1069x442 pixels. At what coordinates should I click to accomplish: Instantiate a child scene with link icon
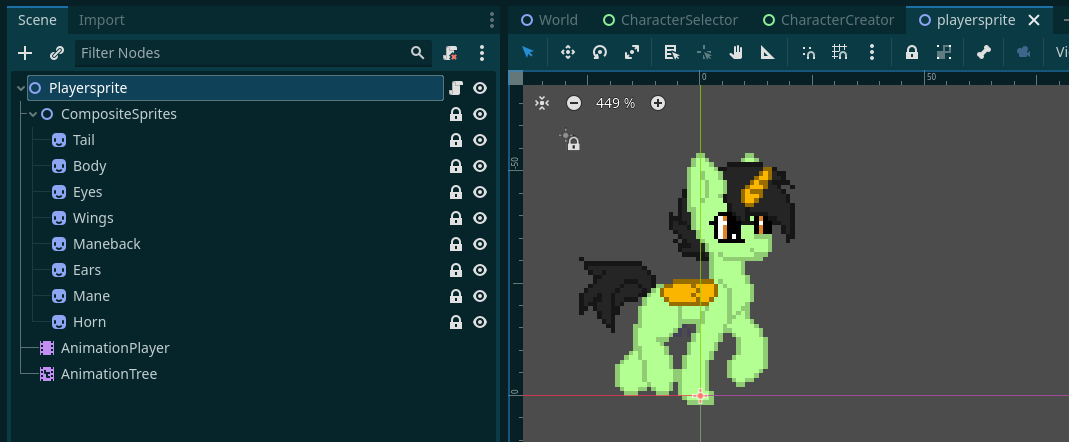(57, 53)
